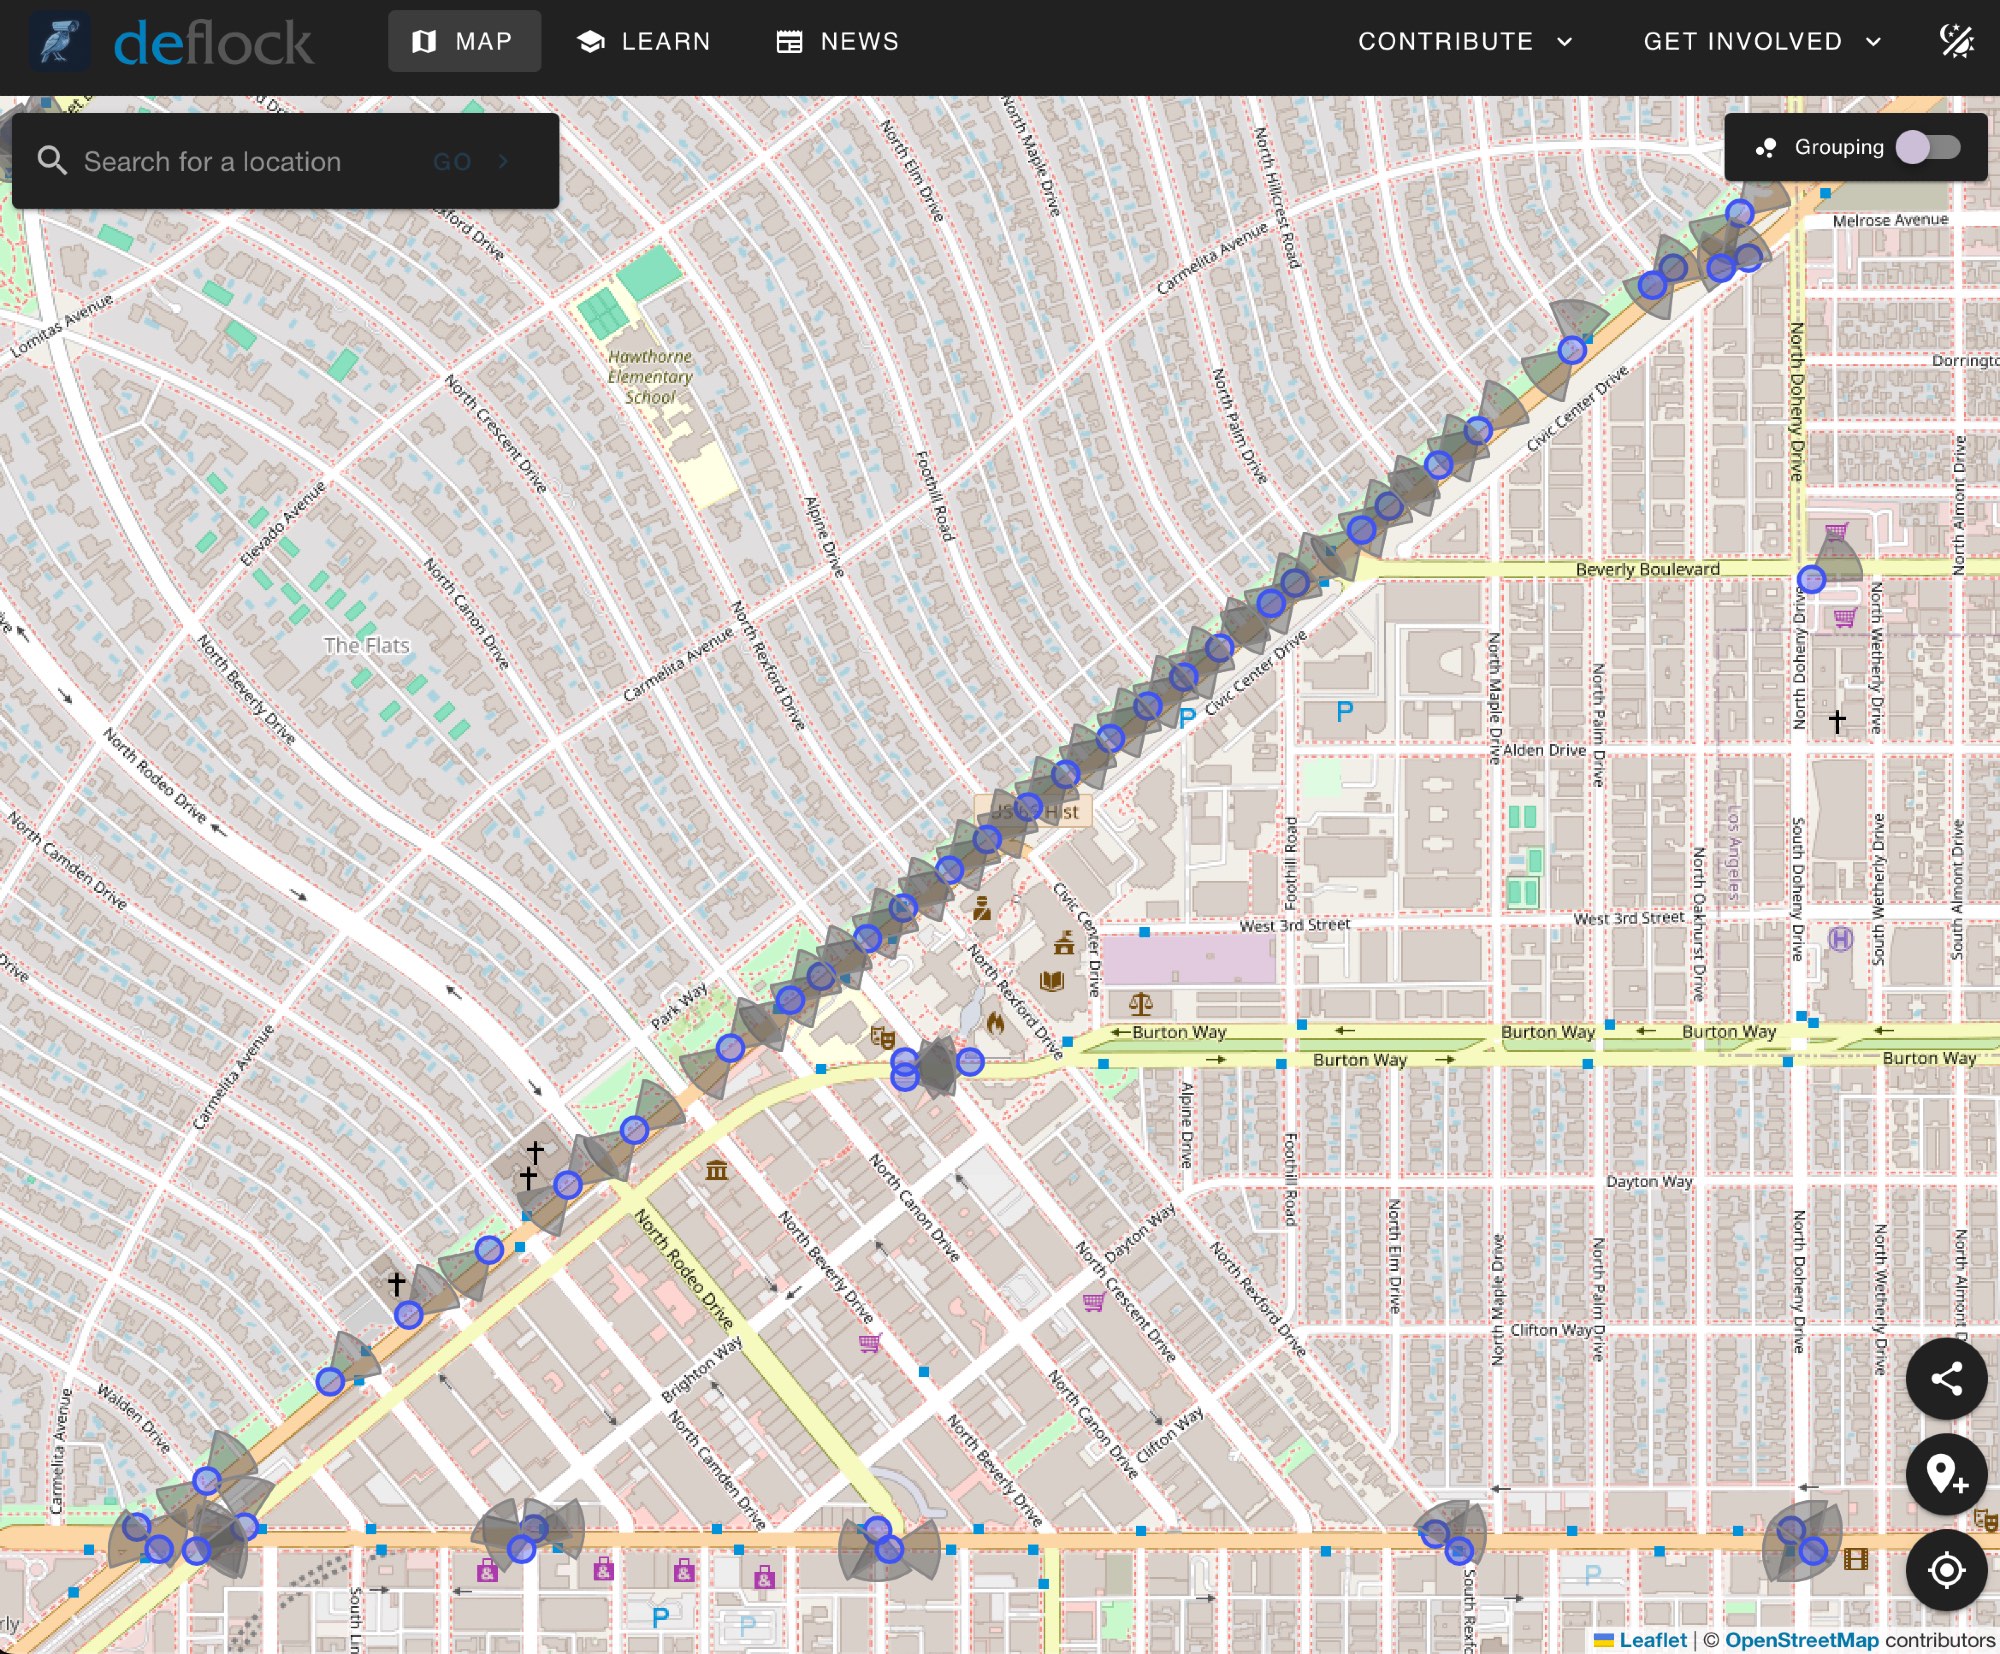Open the Learn menu item
The height and width of the screenshot is (1654, 2000).
click(644, 42)
